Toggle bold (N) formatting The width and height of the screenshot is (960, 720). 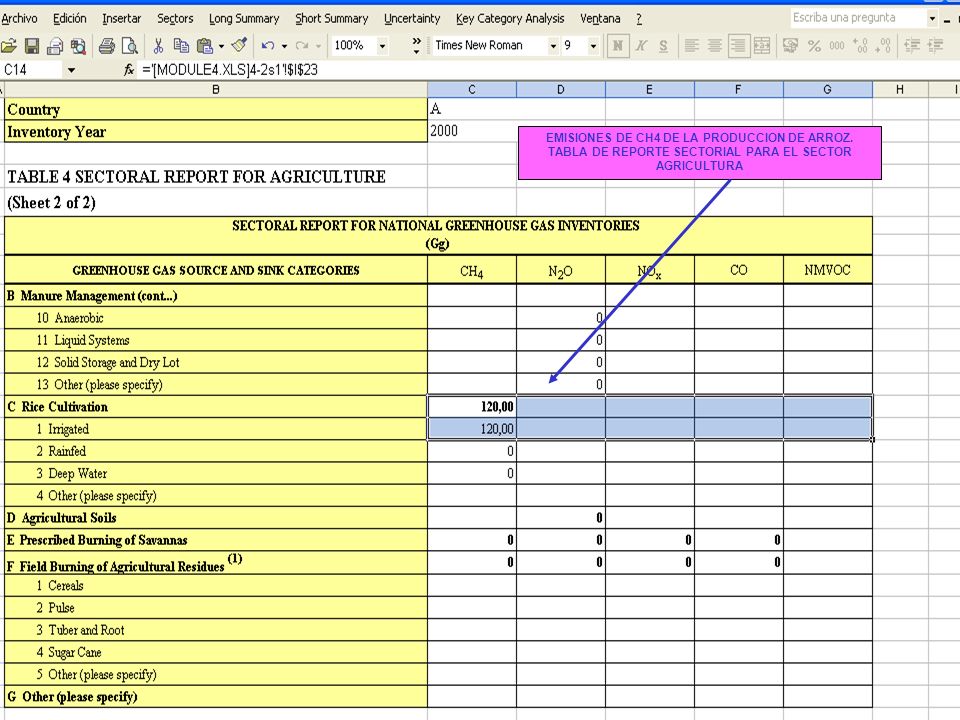[618, 45]
